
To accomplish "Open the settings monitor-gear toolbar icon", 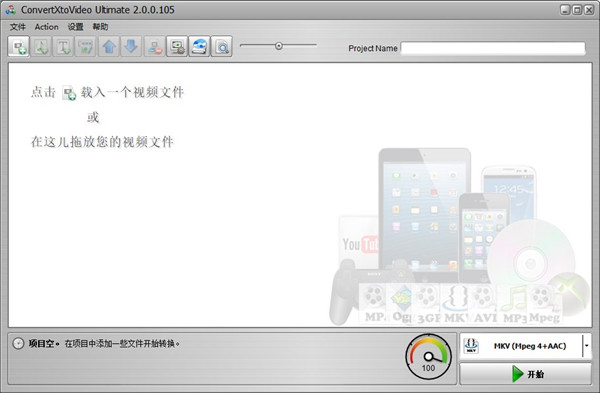I will pos(177,47).
